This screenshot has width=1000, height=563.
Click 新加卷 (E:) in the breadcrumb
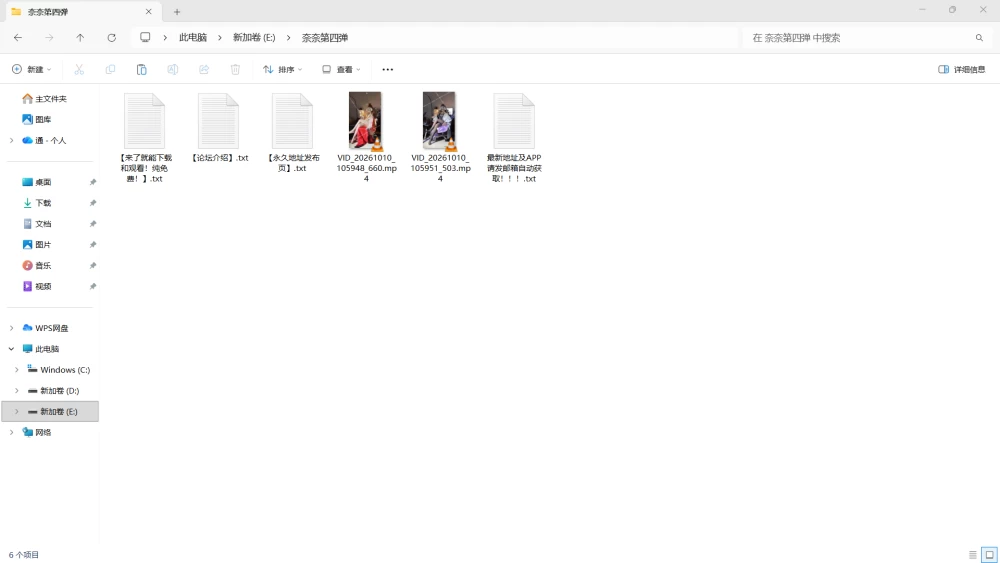pyautogui.click(x=254, y=38)
